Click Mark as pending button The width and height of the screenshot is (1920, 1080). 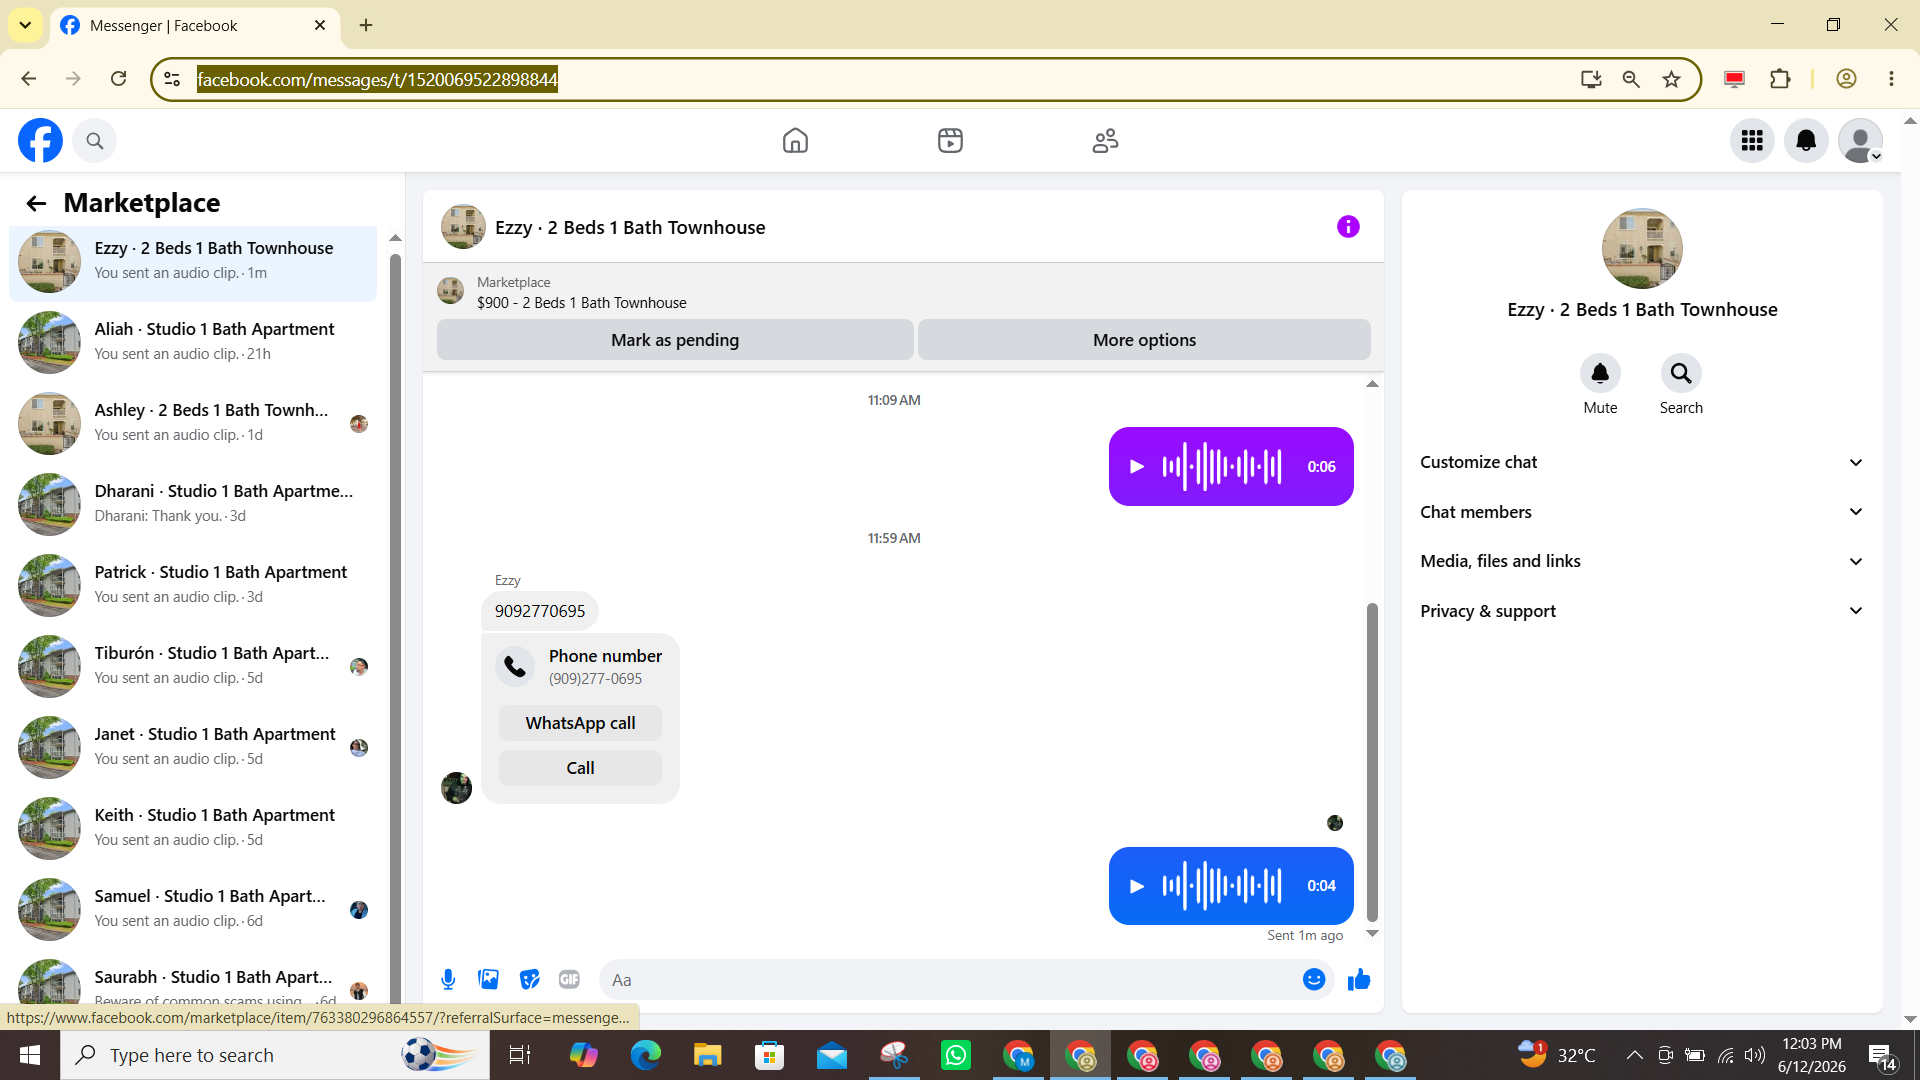click(675, 340)
